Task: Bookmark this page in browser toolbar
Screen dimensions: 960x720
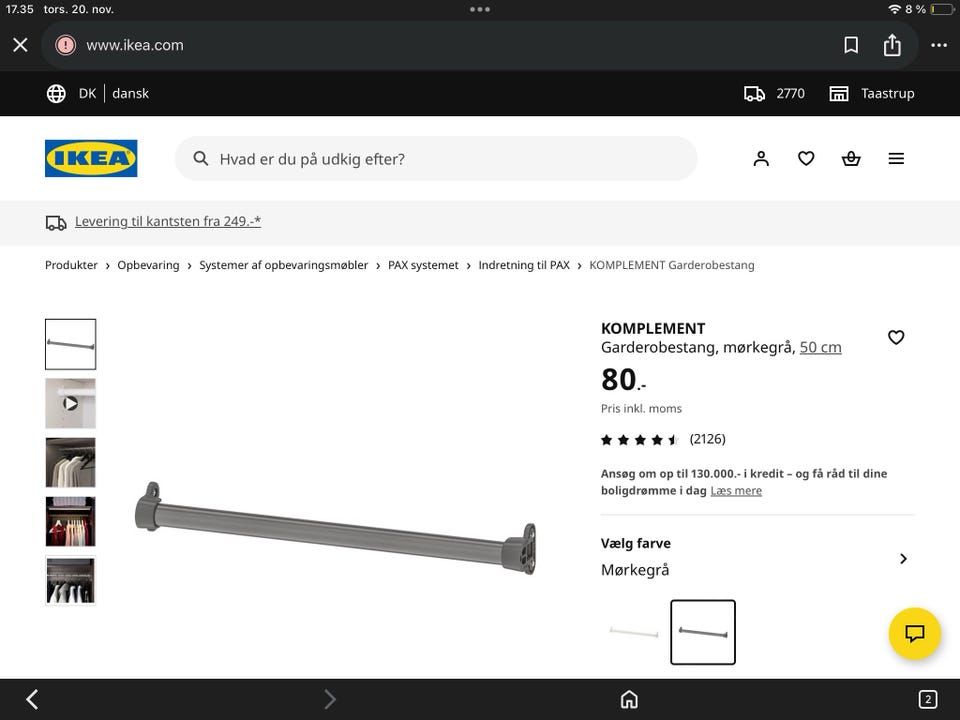Action: tap(850, 45)
